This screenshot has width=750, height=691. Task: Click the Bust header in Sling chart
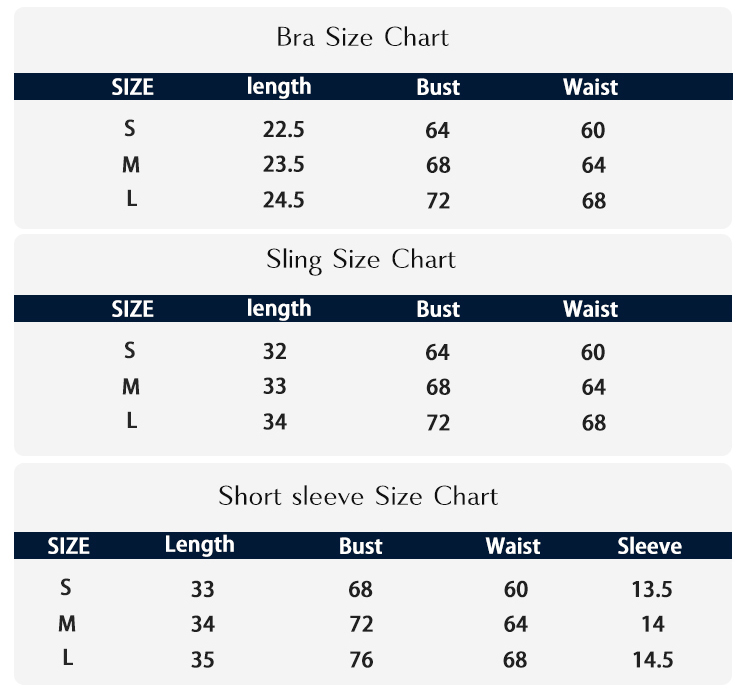438,309
